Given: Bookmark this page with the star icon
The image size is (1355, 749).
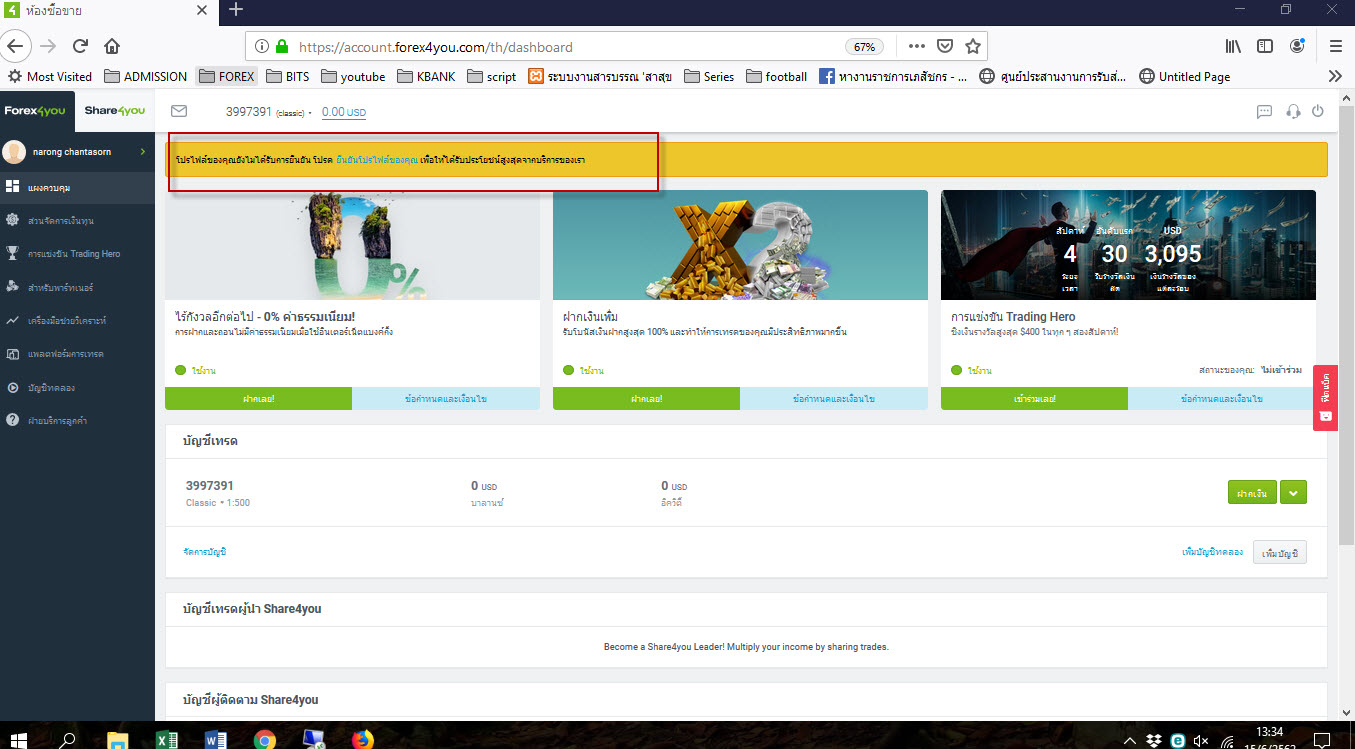Looking at the screenshot, I should [x=972, y=46].
